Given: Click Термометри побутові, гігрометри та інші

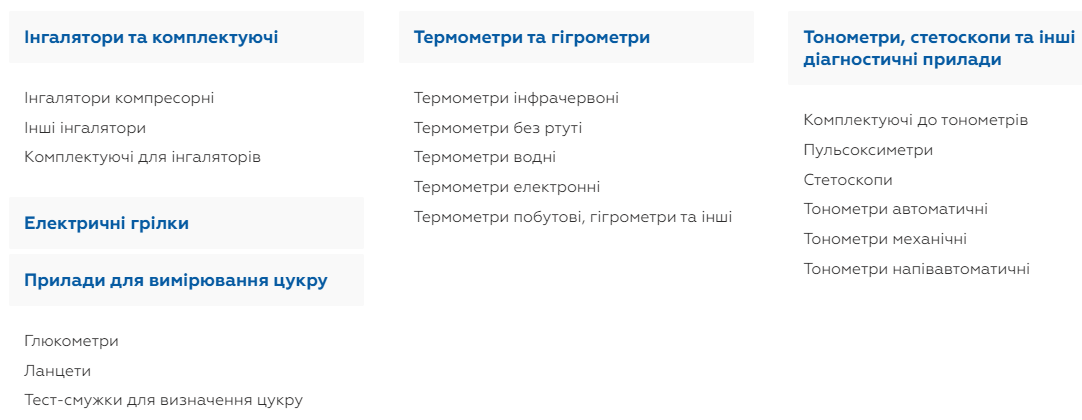Looking at the screenshot, I should pos(573,217).
